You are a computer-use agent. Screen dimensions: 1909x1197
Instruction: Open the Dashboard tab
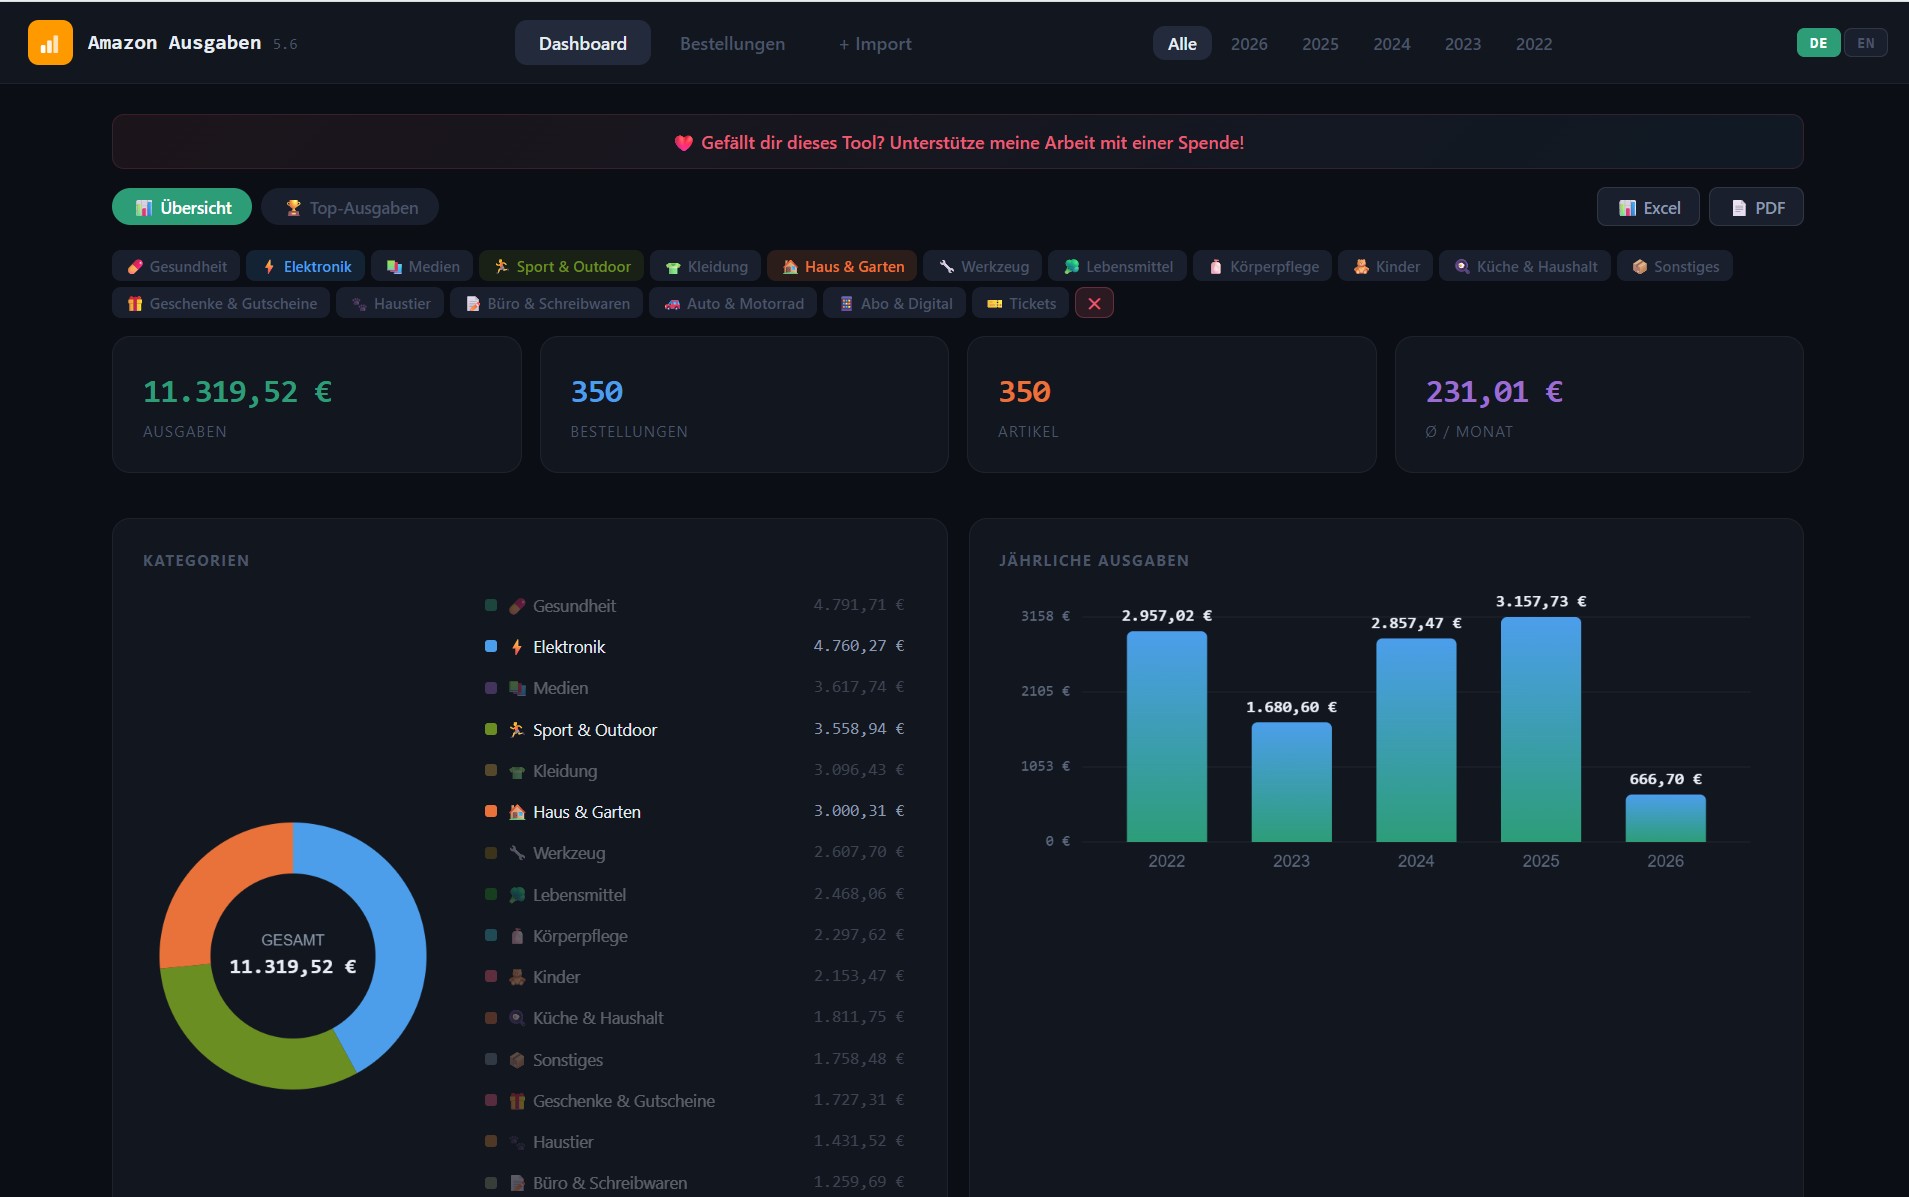point(582,43)
